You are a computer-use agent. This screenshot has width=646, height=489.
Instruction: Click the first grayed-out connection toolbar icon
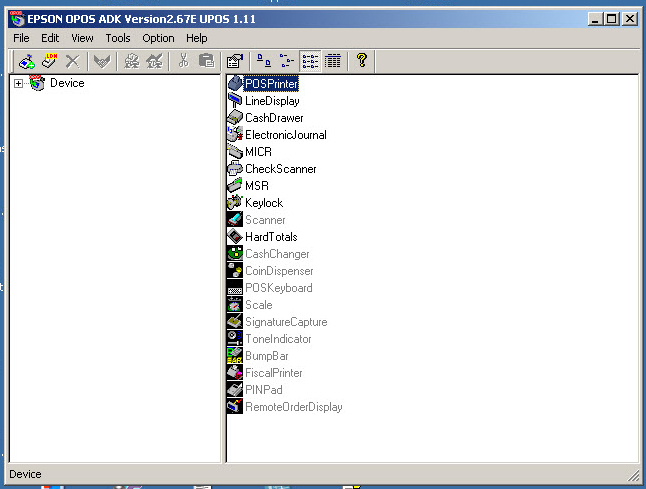coord(132,61)
